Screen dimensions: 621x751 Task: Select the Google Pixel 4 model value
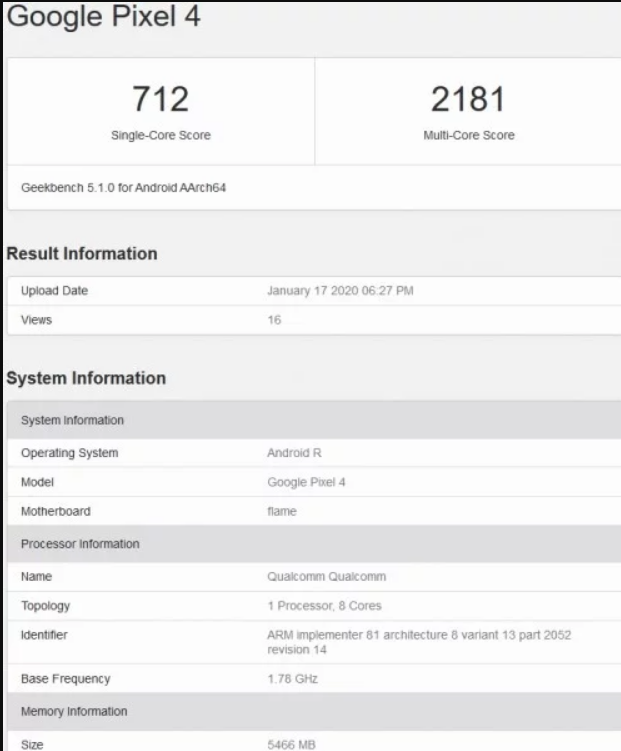(306, 482)
